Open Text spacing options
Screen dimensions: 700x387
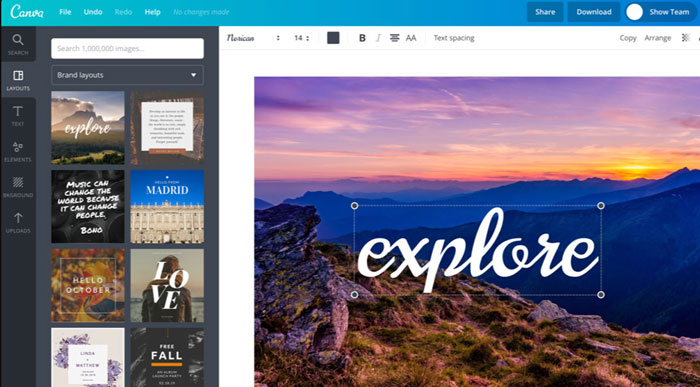tap(454, 38)
